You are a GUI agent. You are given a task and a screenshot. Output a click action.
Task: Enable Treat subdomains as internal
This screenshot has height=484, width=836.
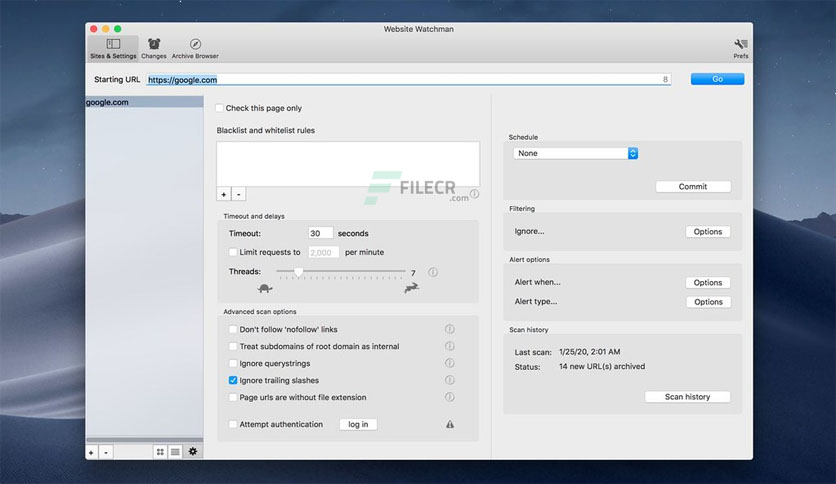(x=233, y=346)
